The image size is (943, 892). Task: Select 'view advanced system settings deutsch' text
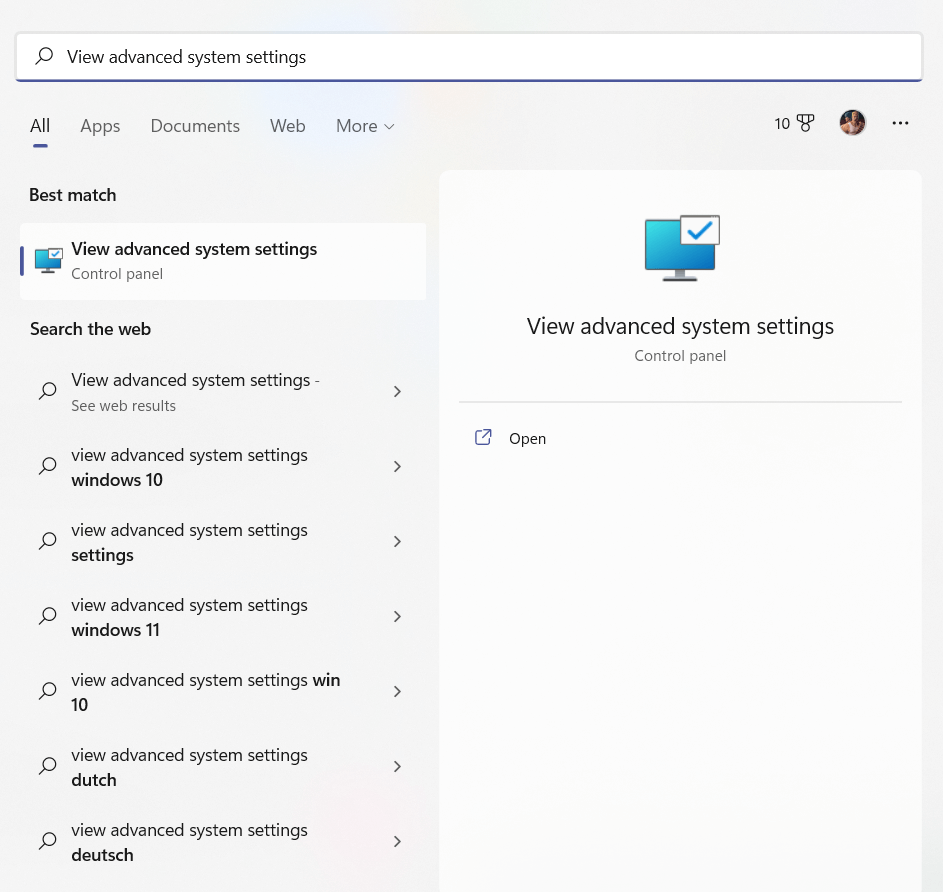click(189, 841)
